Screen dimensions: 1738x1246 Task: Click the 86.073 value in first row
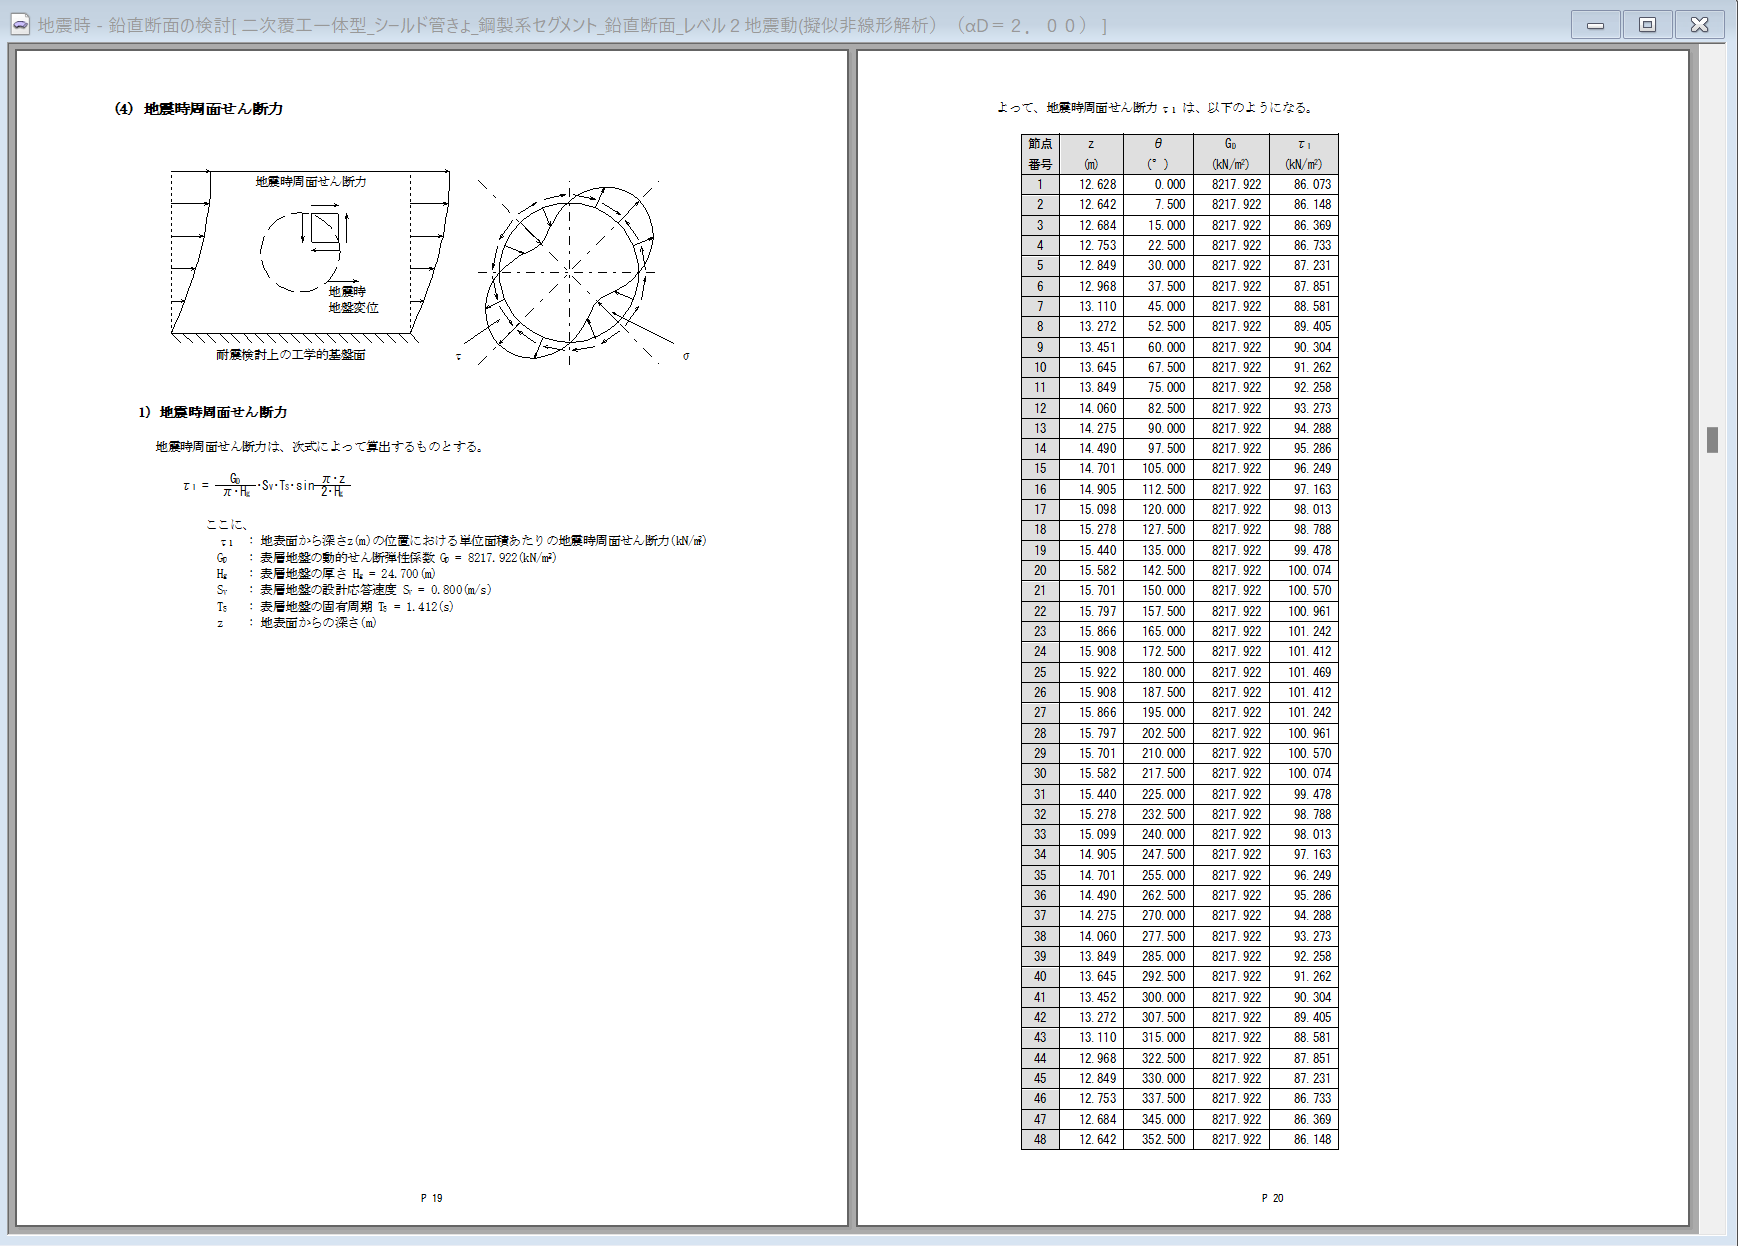pos(1311,185)
